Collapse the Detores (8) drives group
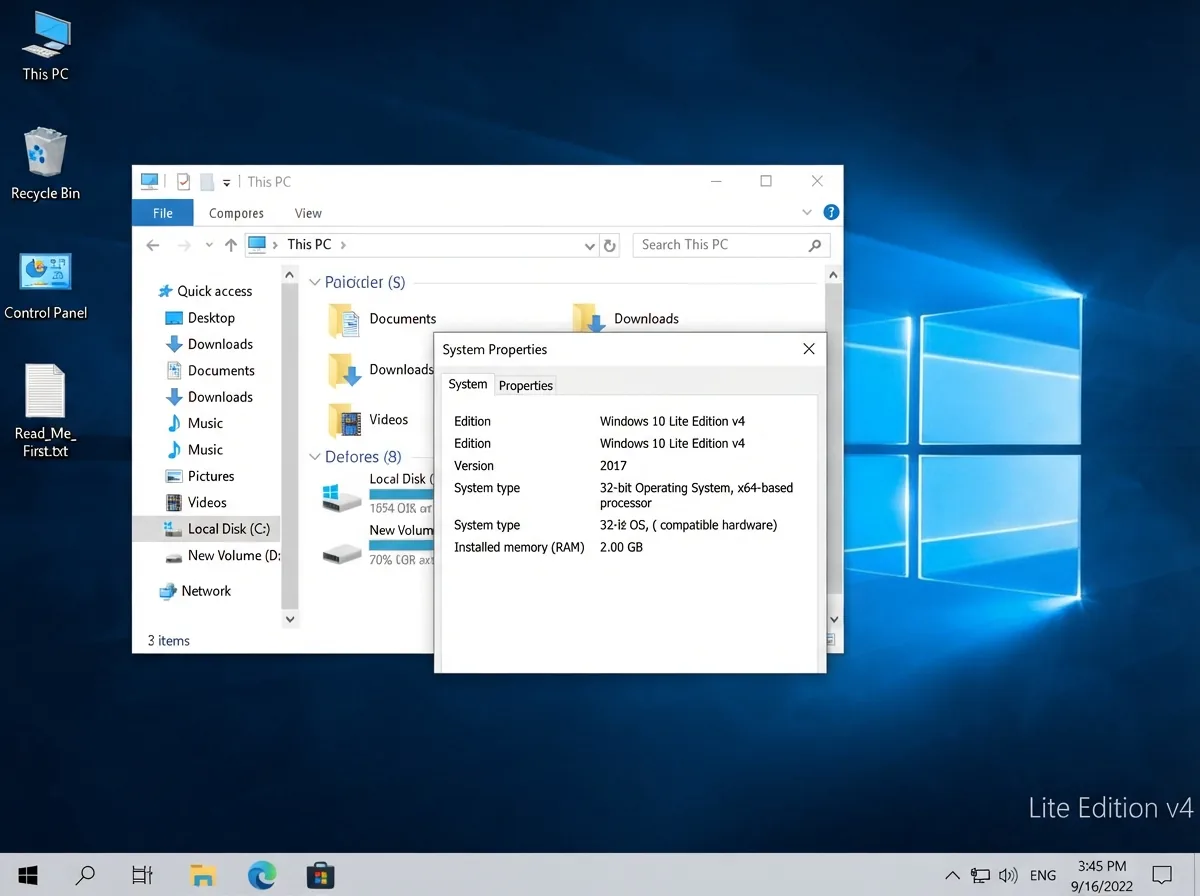1200x896 pixels. [315, 457]
